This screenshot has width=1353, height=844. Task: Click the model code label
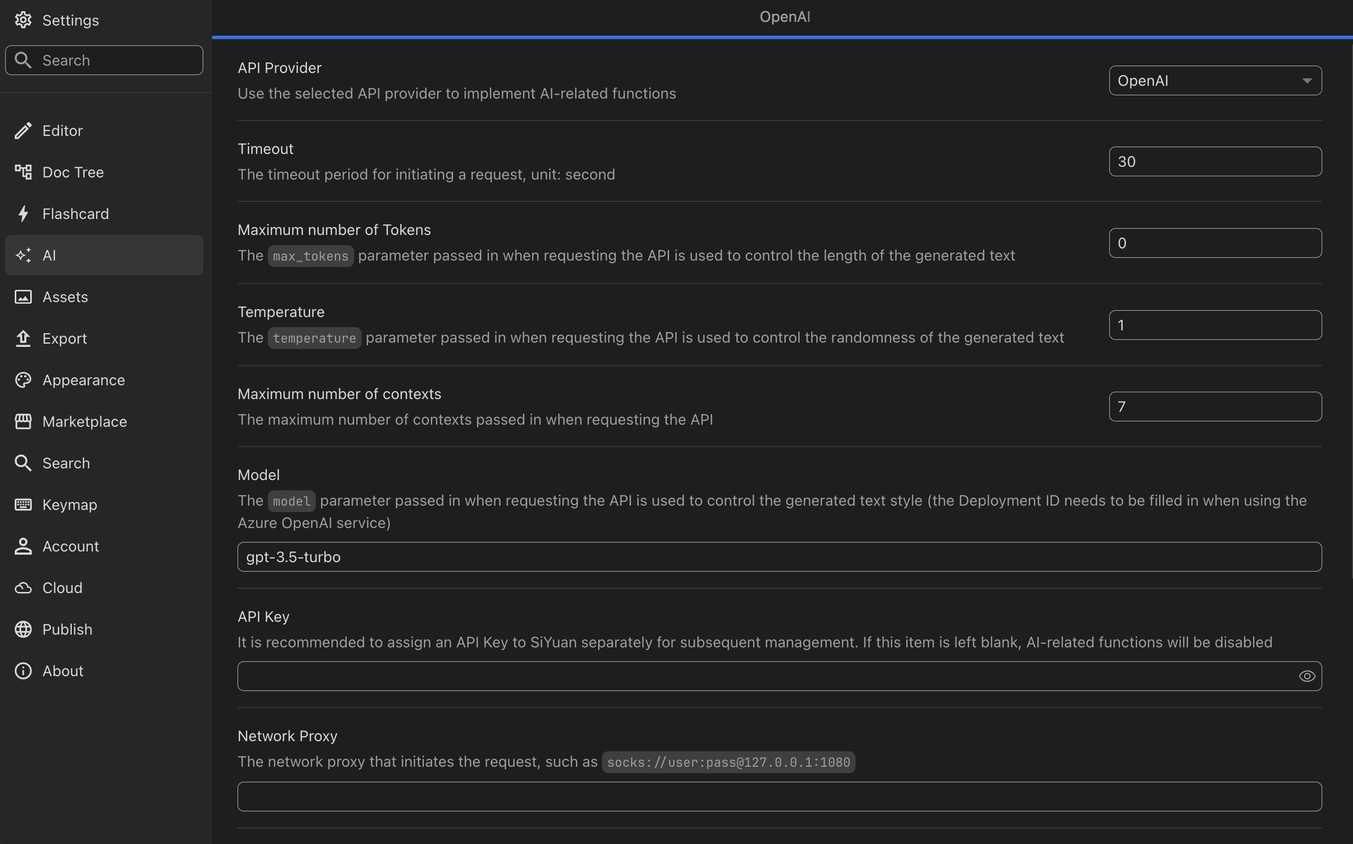pyautogui.click(x=292, y=501)
